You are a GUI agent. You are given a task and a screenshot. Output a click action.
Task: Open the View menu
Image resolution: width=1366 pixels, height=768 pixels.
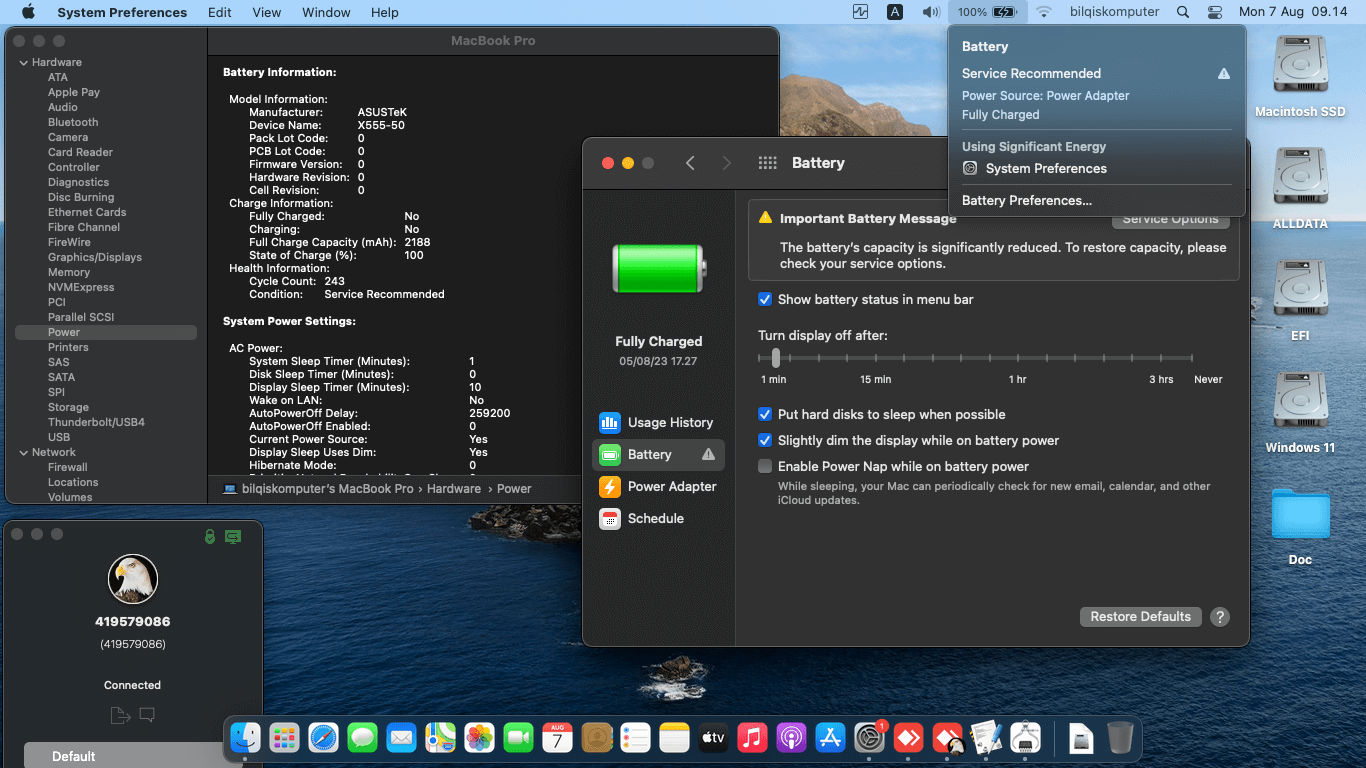(266, 12)
